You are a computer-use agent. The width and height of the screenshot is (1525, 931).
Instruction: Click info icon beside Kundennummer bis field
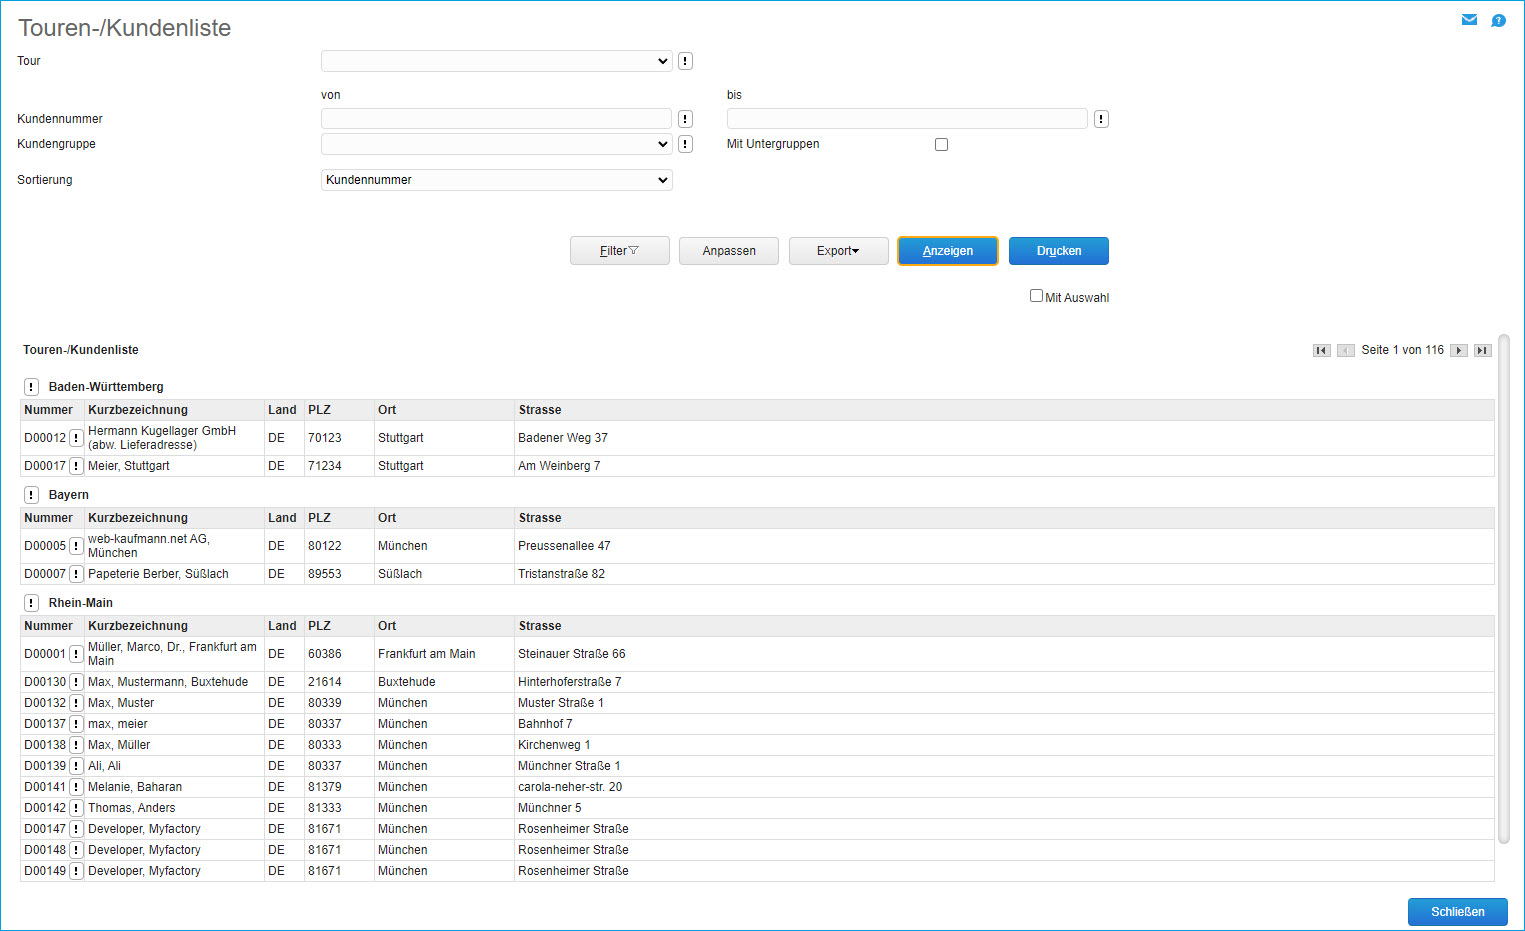1101,119
